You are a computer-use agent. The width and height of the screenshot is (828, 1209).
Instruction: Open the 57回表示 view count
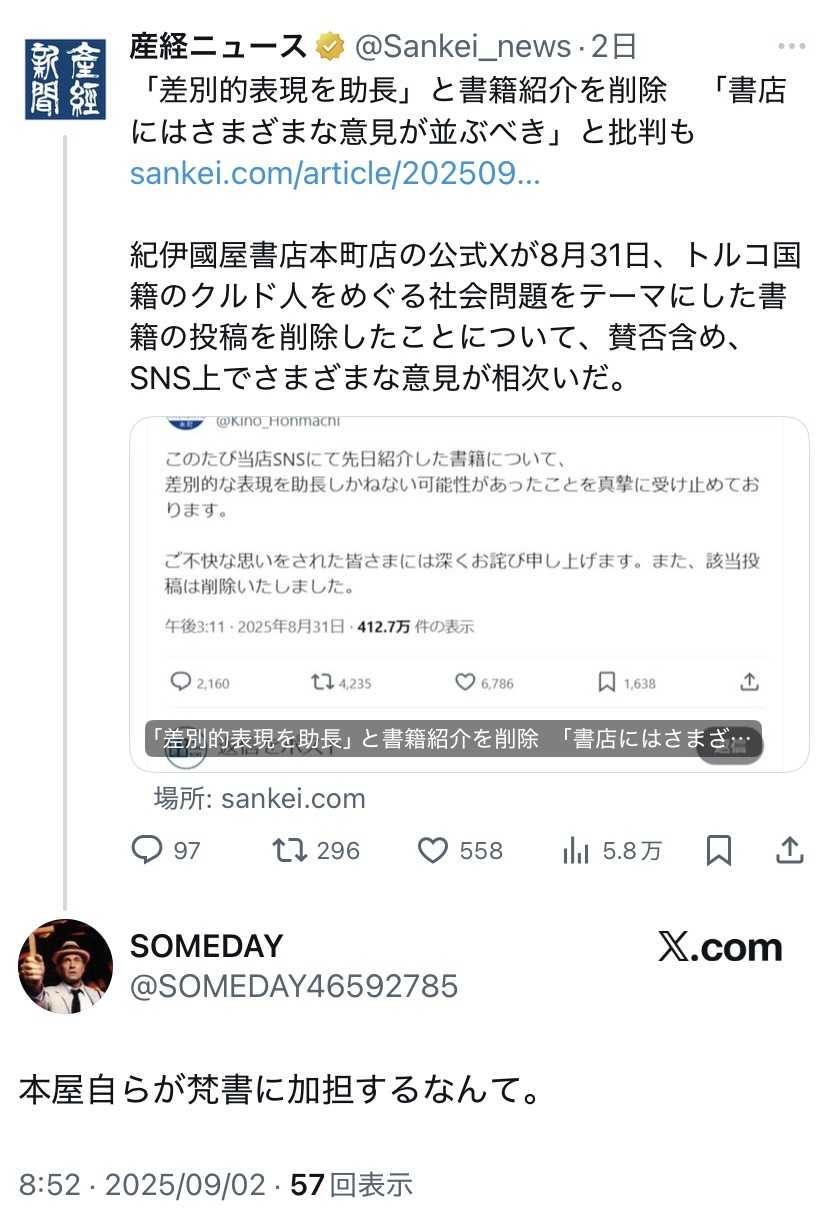351,1185
